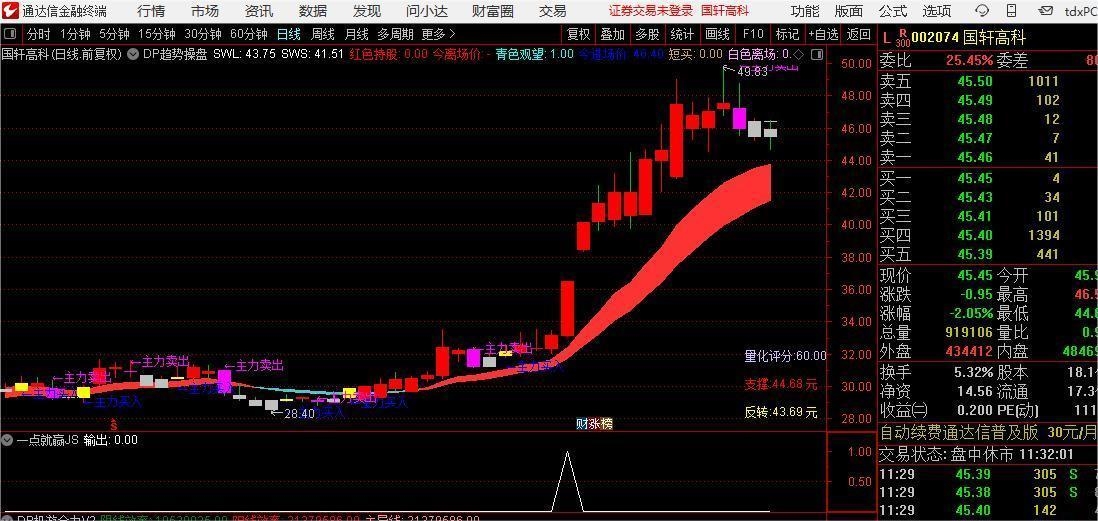The width and height of the screenshot is (1098, 521).
Task: Toggle the left panel layout icon
Action: tap(10, 34)
